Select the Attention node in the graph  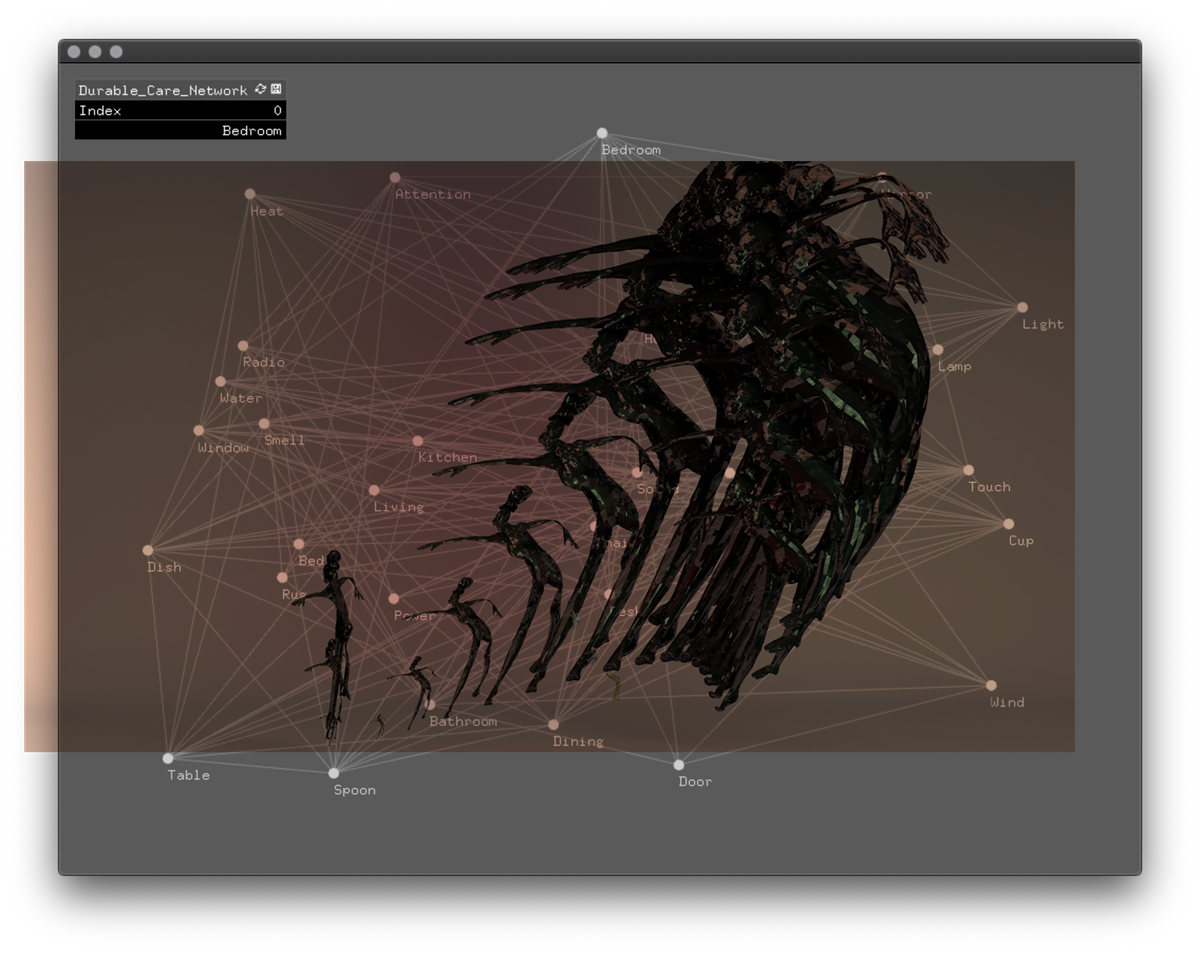(397, 177)
